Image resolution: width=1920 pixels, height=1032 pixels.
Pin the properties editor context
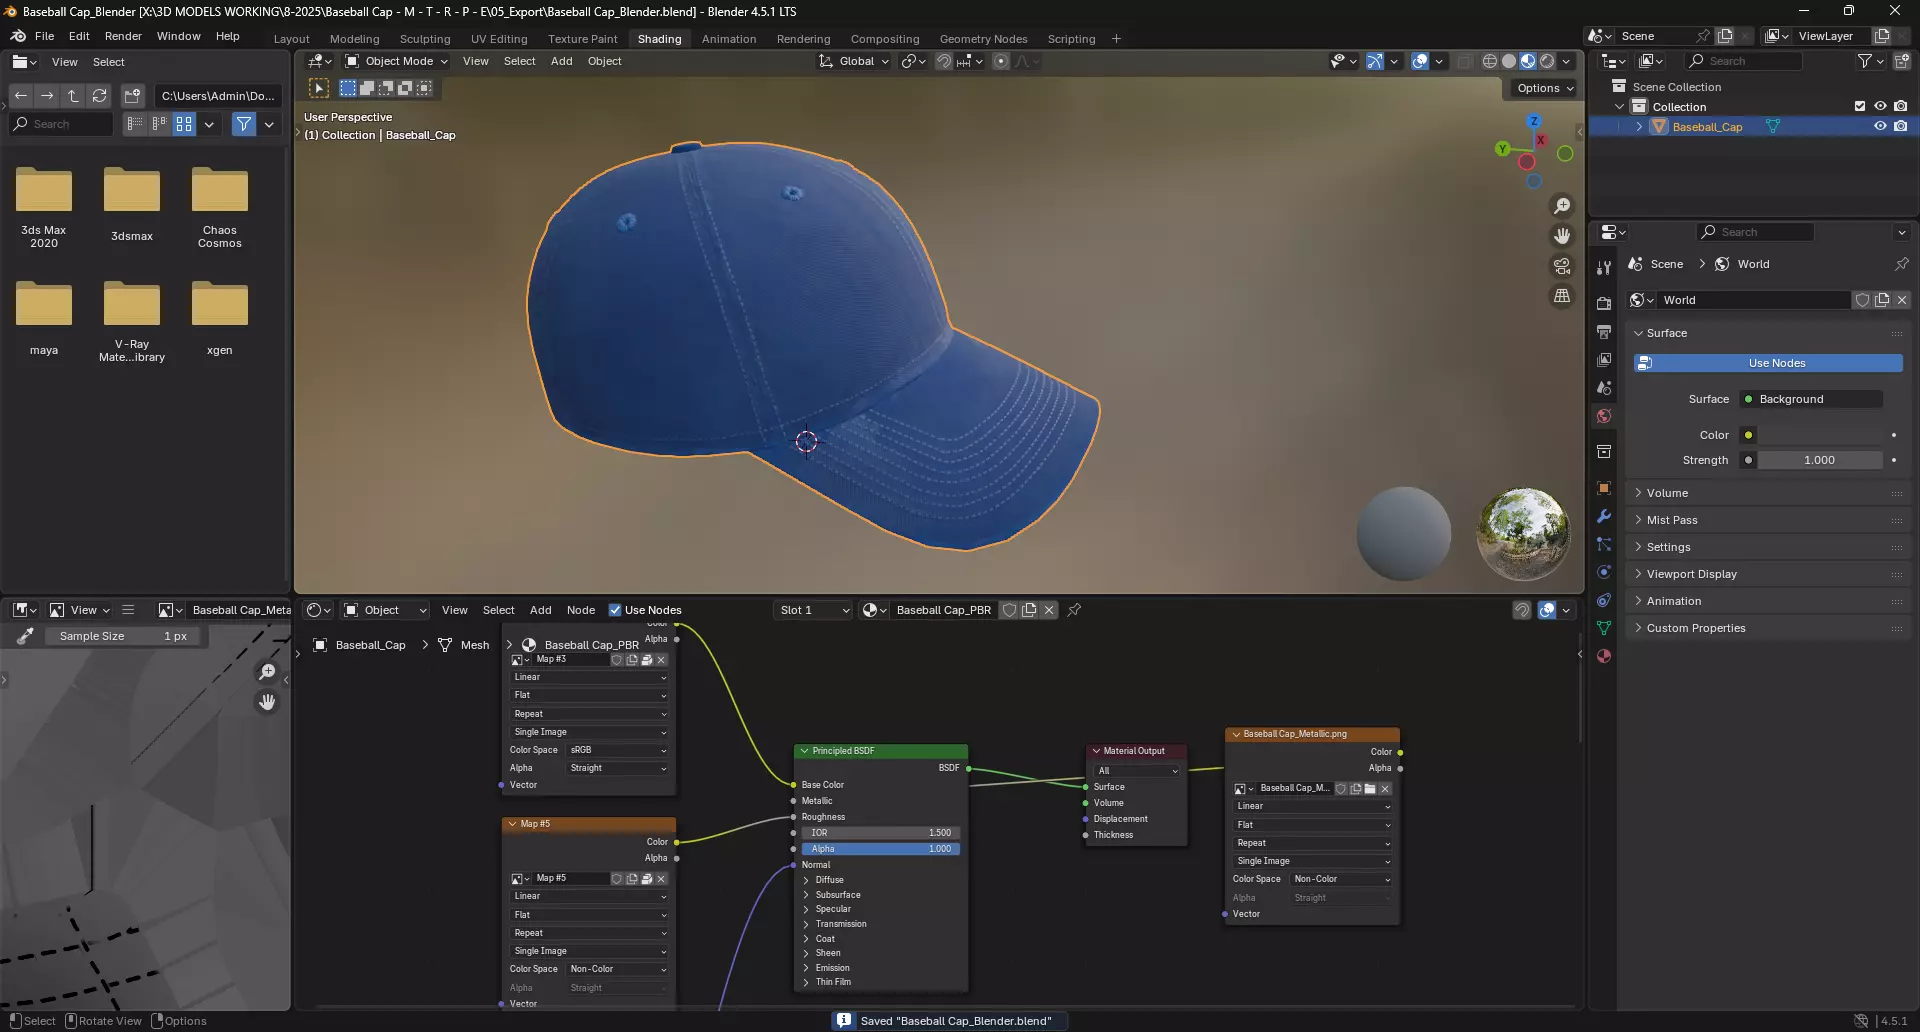(x=1901, y=264)
